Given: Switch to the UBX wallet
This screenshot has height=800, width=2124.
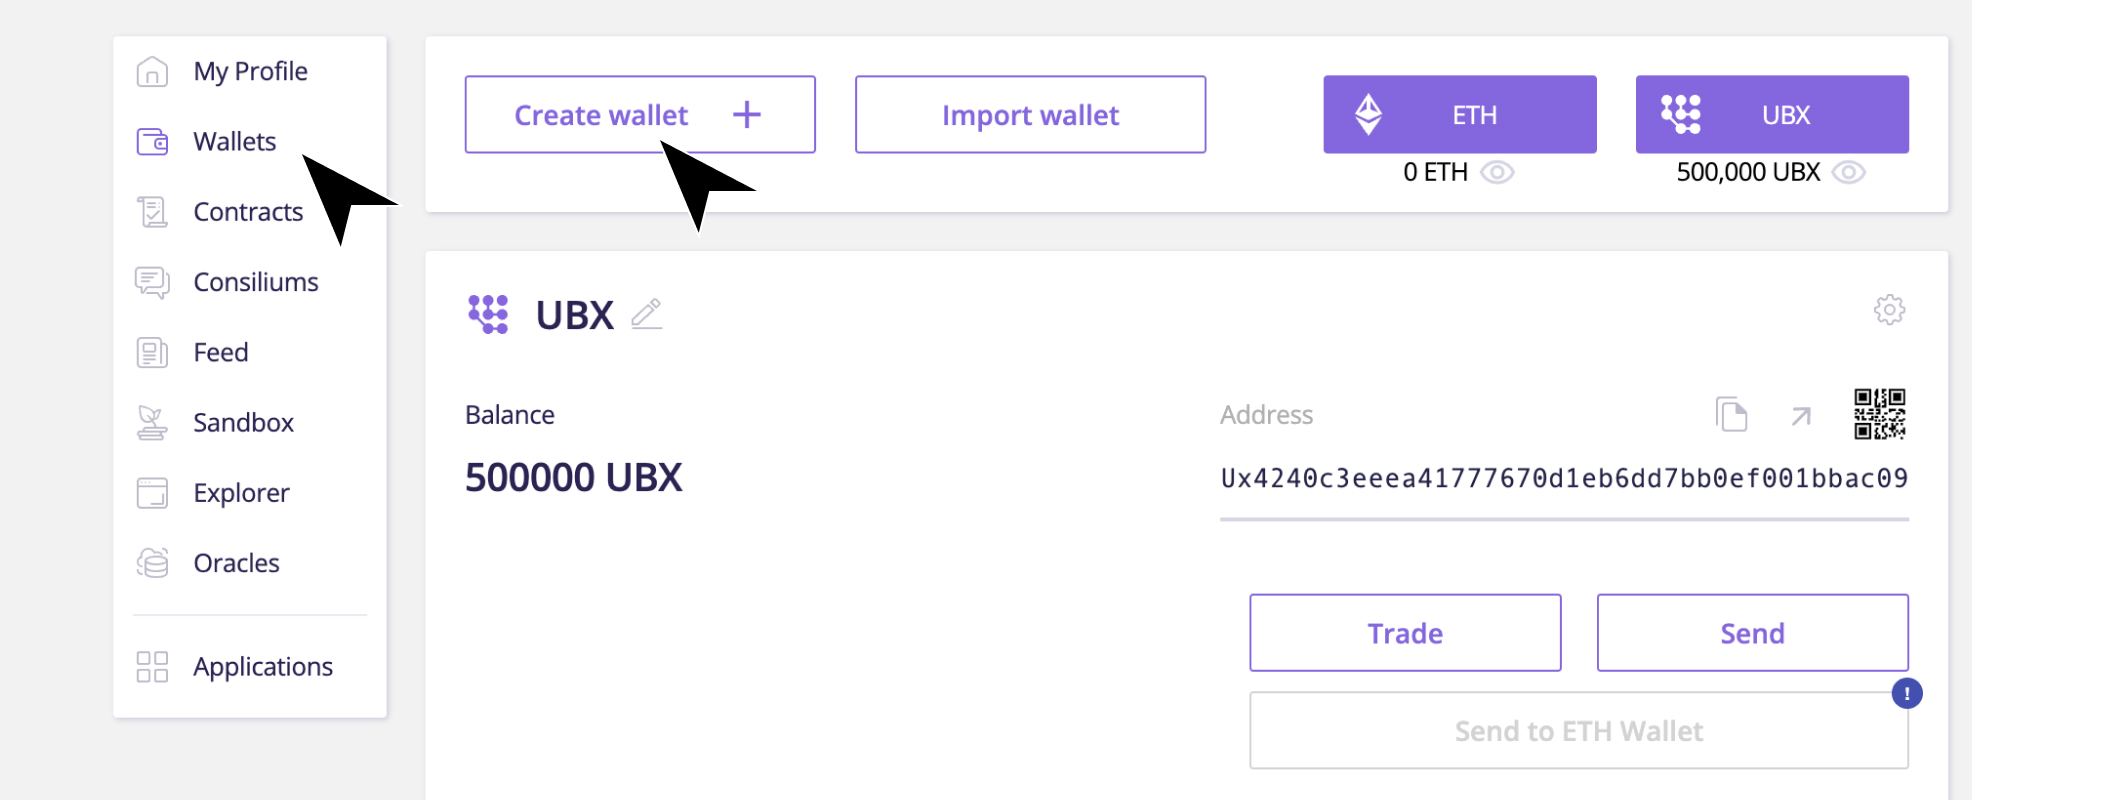Looking at the screenshot, I should click(1771, 114).
